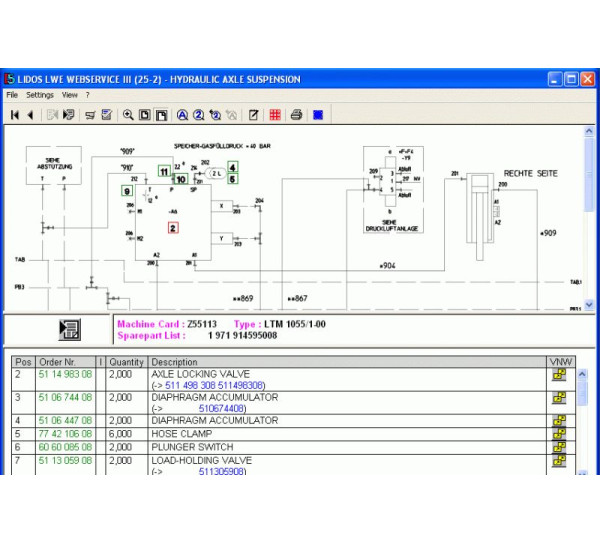Viewport: 600px width, 543px height.
Task: Click replacement part link 510674408
Action: coord(223,409)
